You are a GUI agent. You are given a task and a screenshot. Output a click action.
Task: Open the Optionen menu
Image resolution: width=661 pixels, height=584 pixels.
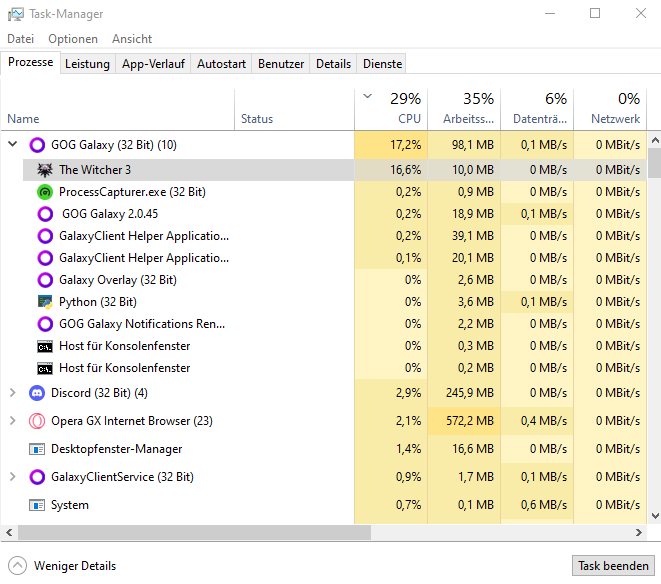click(x=73, y=39)
